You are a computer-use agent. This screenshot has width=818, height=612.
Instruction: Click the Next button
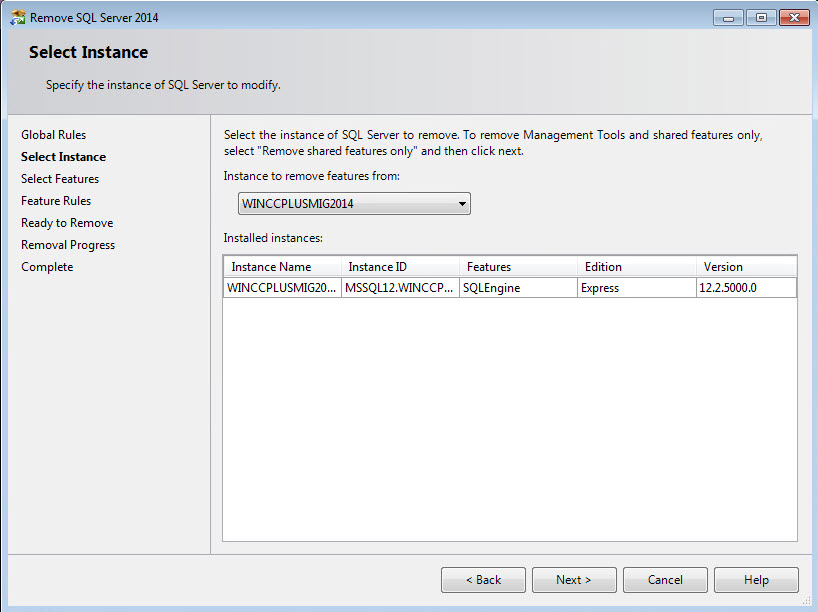[574, 580]
